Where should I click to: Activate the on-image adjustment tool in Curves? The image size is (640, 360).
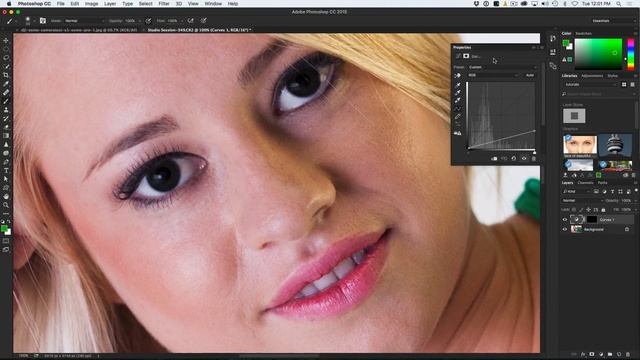(458, 76)
